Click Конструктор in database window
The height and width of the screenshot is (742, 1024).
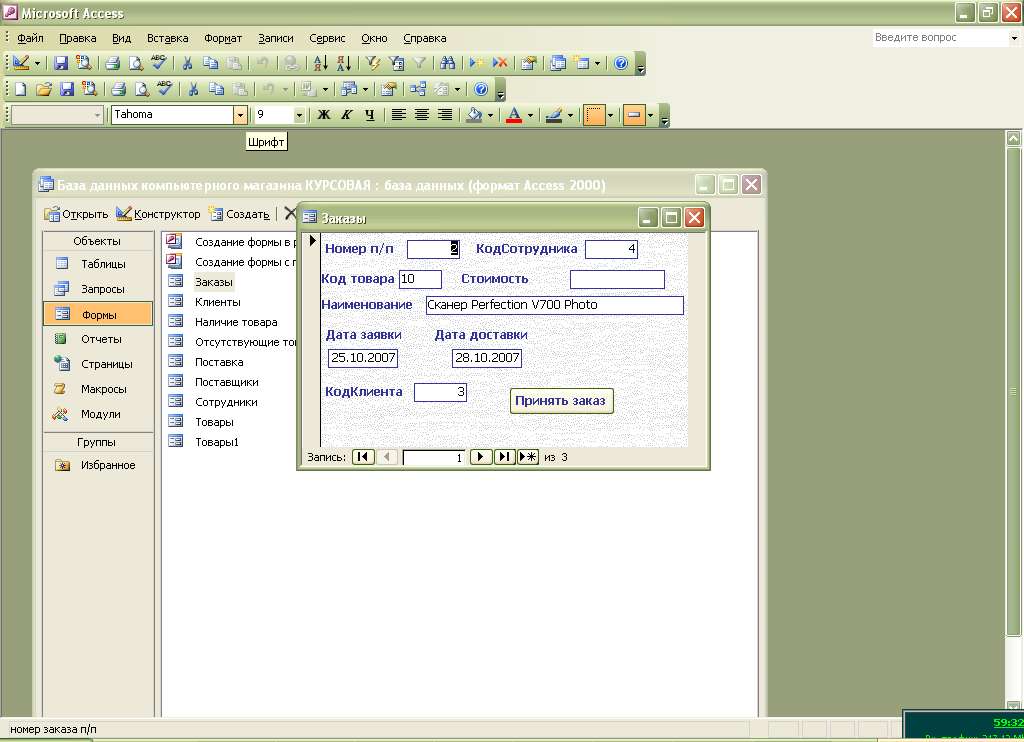click(159, 214)
